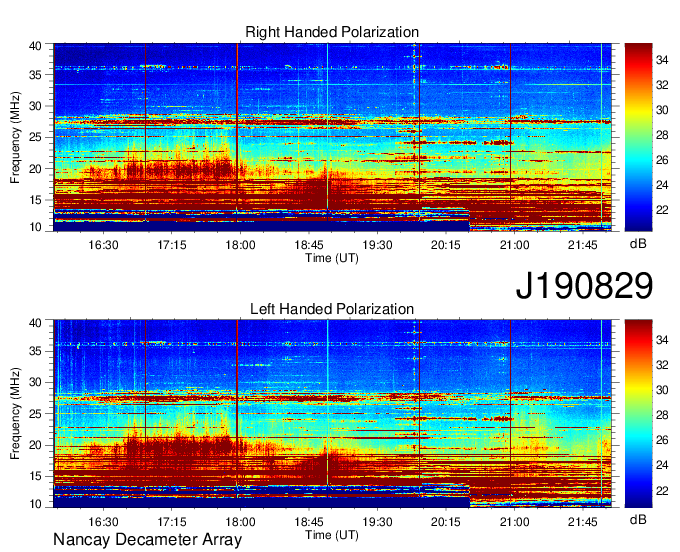Click the Left Handed Polarization color bar

click(x=638, y=414)
